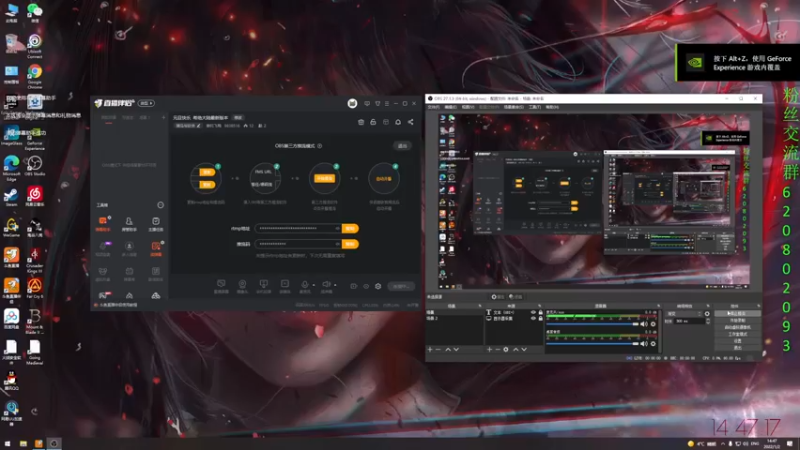The image size is (800, 450).
Task: Show hidden stream key with eye icon
Action: pyautogui.click(x=337, y=244)
